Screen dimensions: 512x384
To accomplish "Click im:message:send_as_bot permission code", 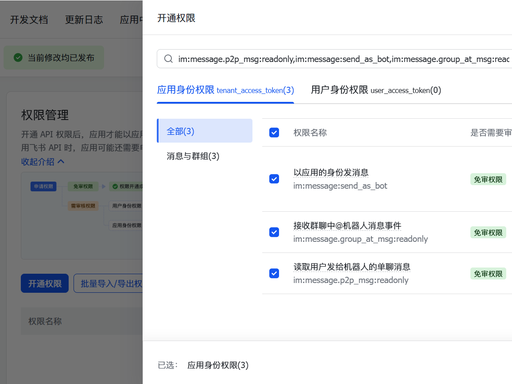I will tap(340, 186).
